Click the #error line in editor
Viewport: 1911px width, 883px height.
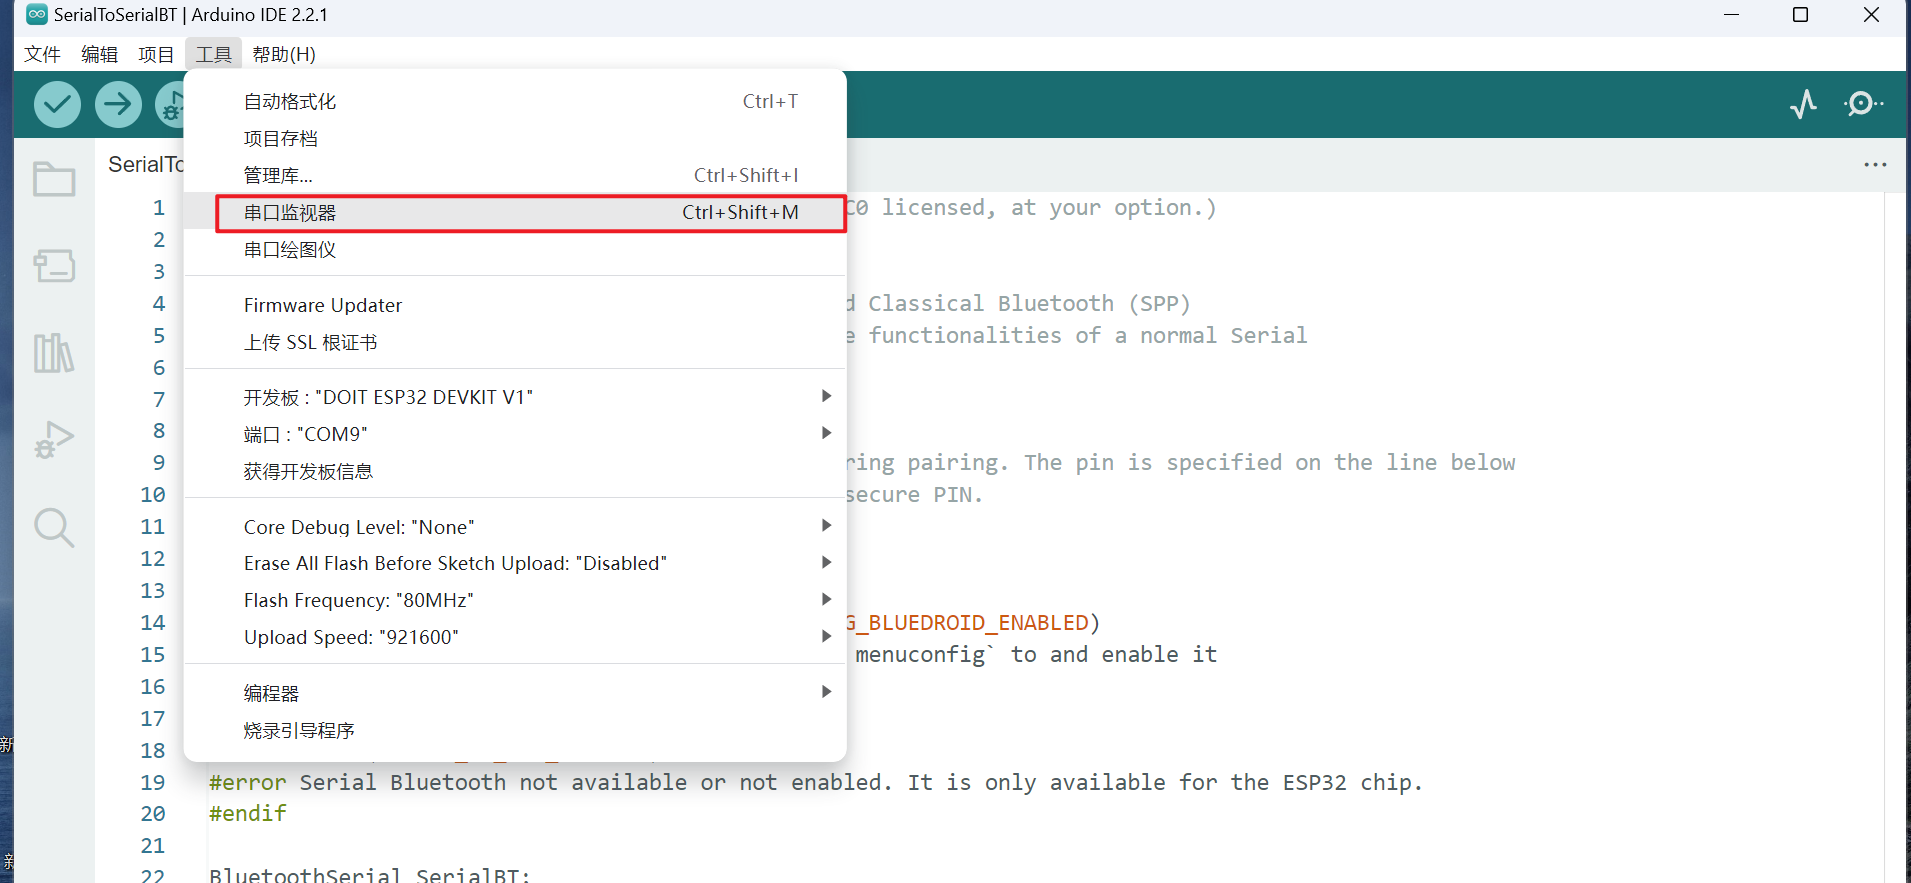pos(815,782)
